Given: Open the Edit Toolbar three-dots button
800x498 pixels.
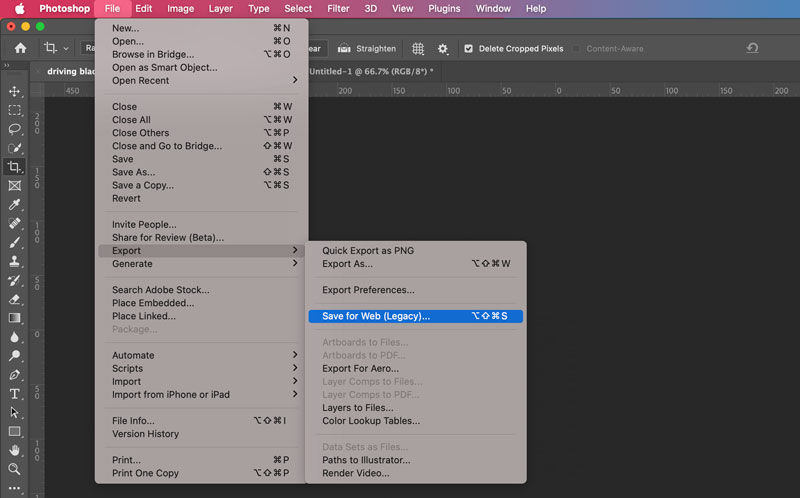Looking at the screenshot, I should (14, 488).
